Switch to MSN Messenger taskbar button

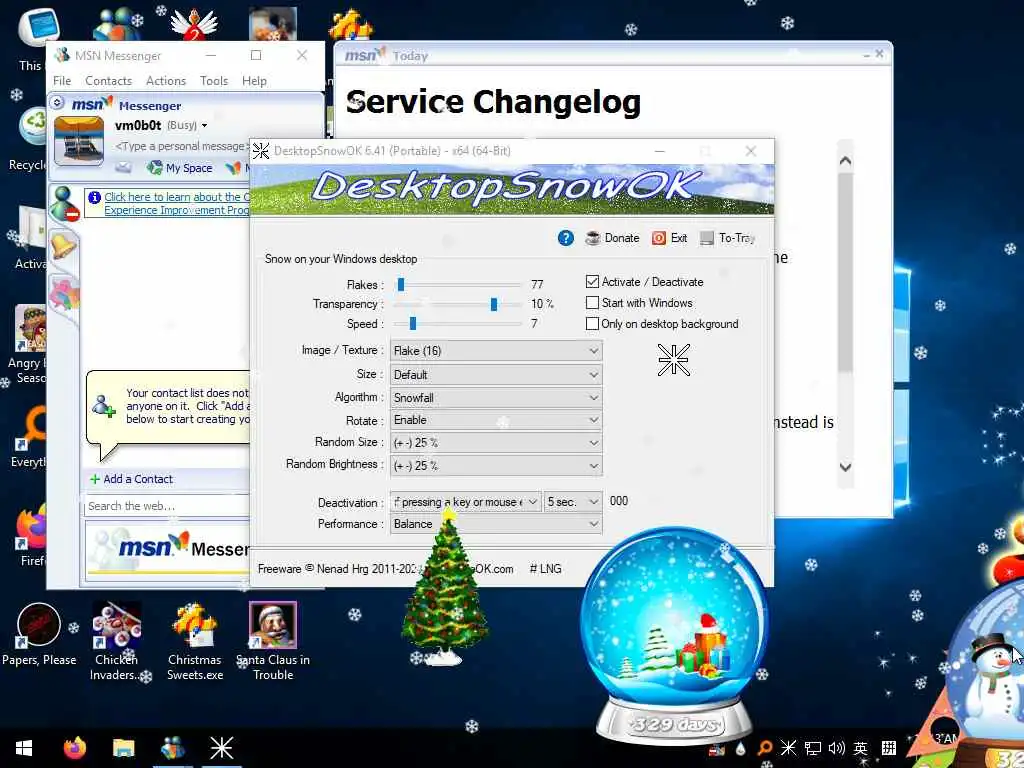pyautogui.click(x=172, y=748)
